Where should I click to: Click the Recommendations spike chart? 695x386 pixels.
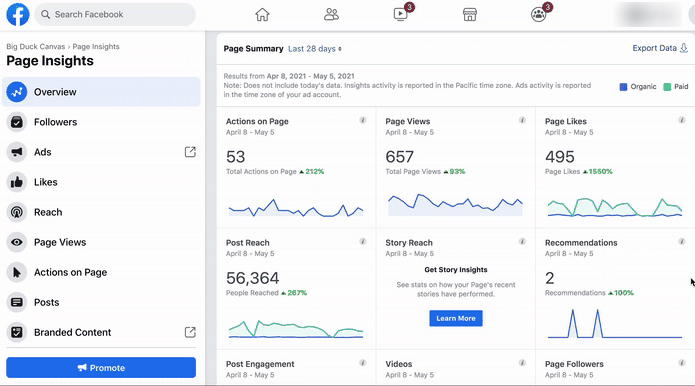coord(615,324)
